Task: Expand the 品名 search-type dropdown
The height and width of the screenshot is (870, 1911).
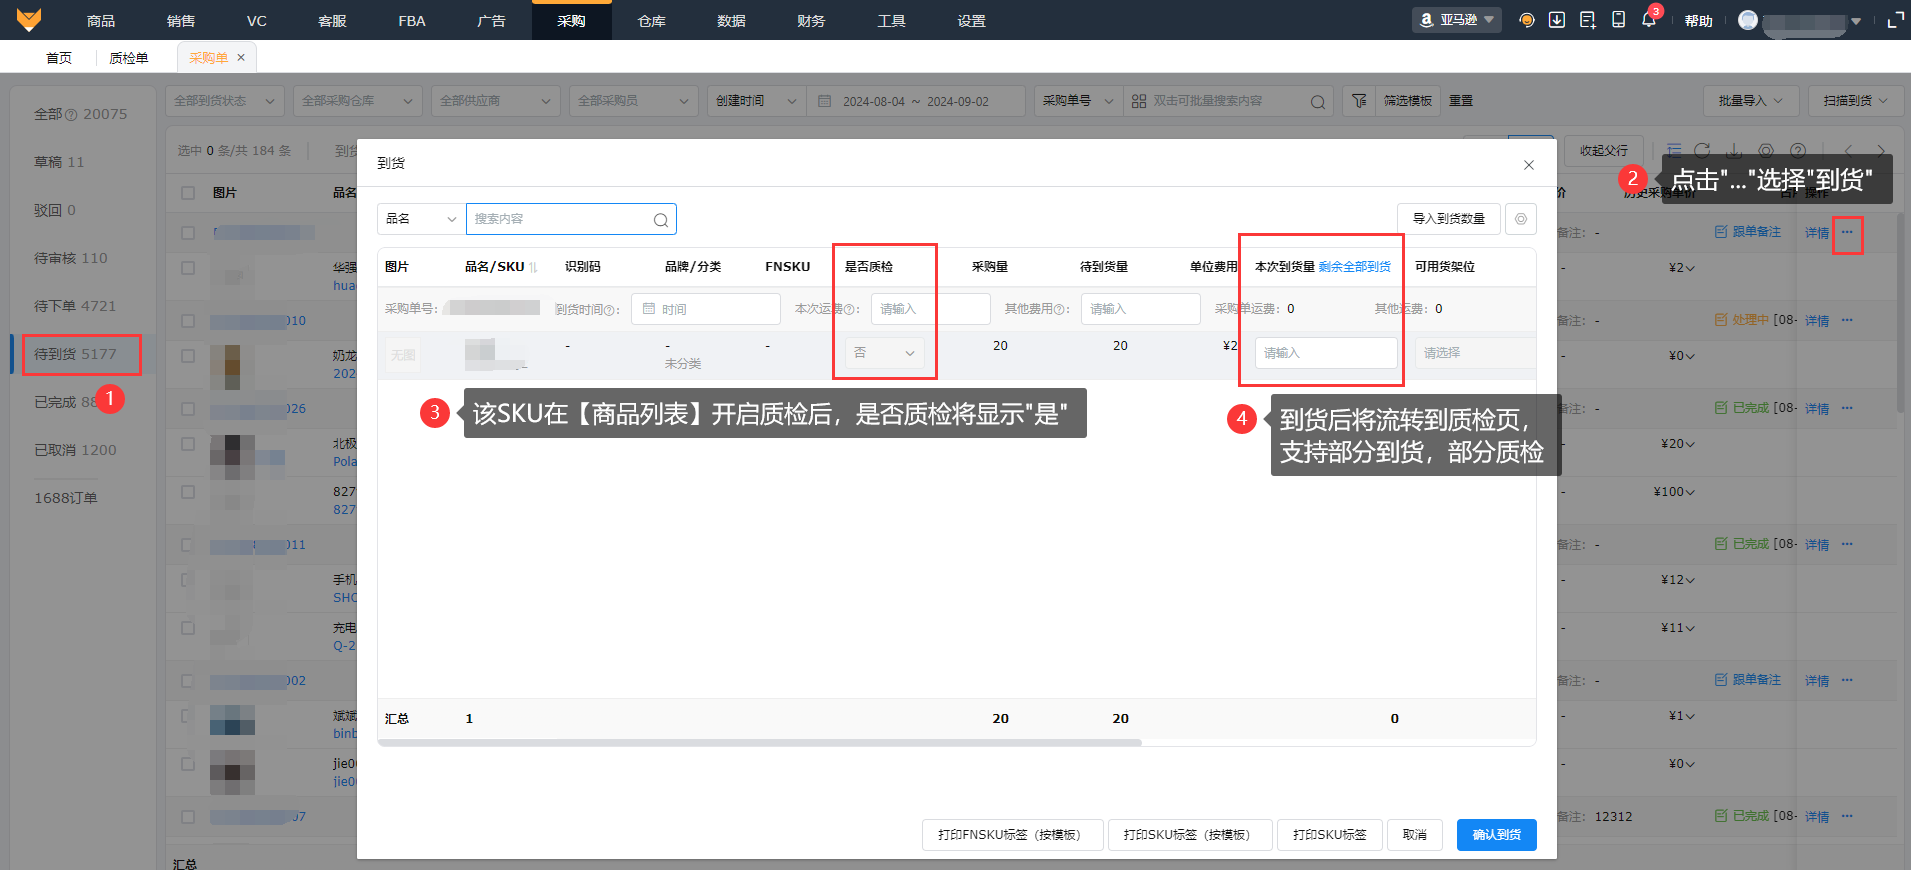Action: [x=421, y=219]
